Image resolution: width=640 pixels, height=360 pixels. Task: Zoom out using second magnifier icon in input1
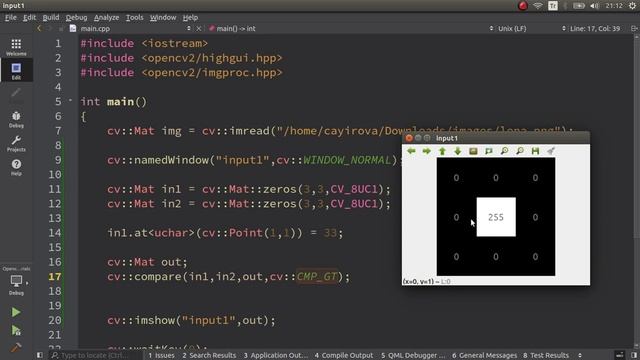coord(520,151)
